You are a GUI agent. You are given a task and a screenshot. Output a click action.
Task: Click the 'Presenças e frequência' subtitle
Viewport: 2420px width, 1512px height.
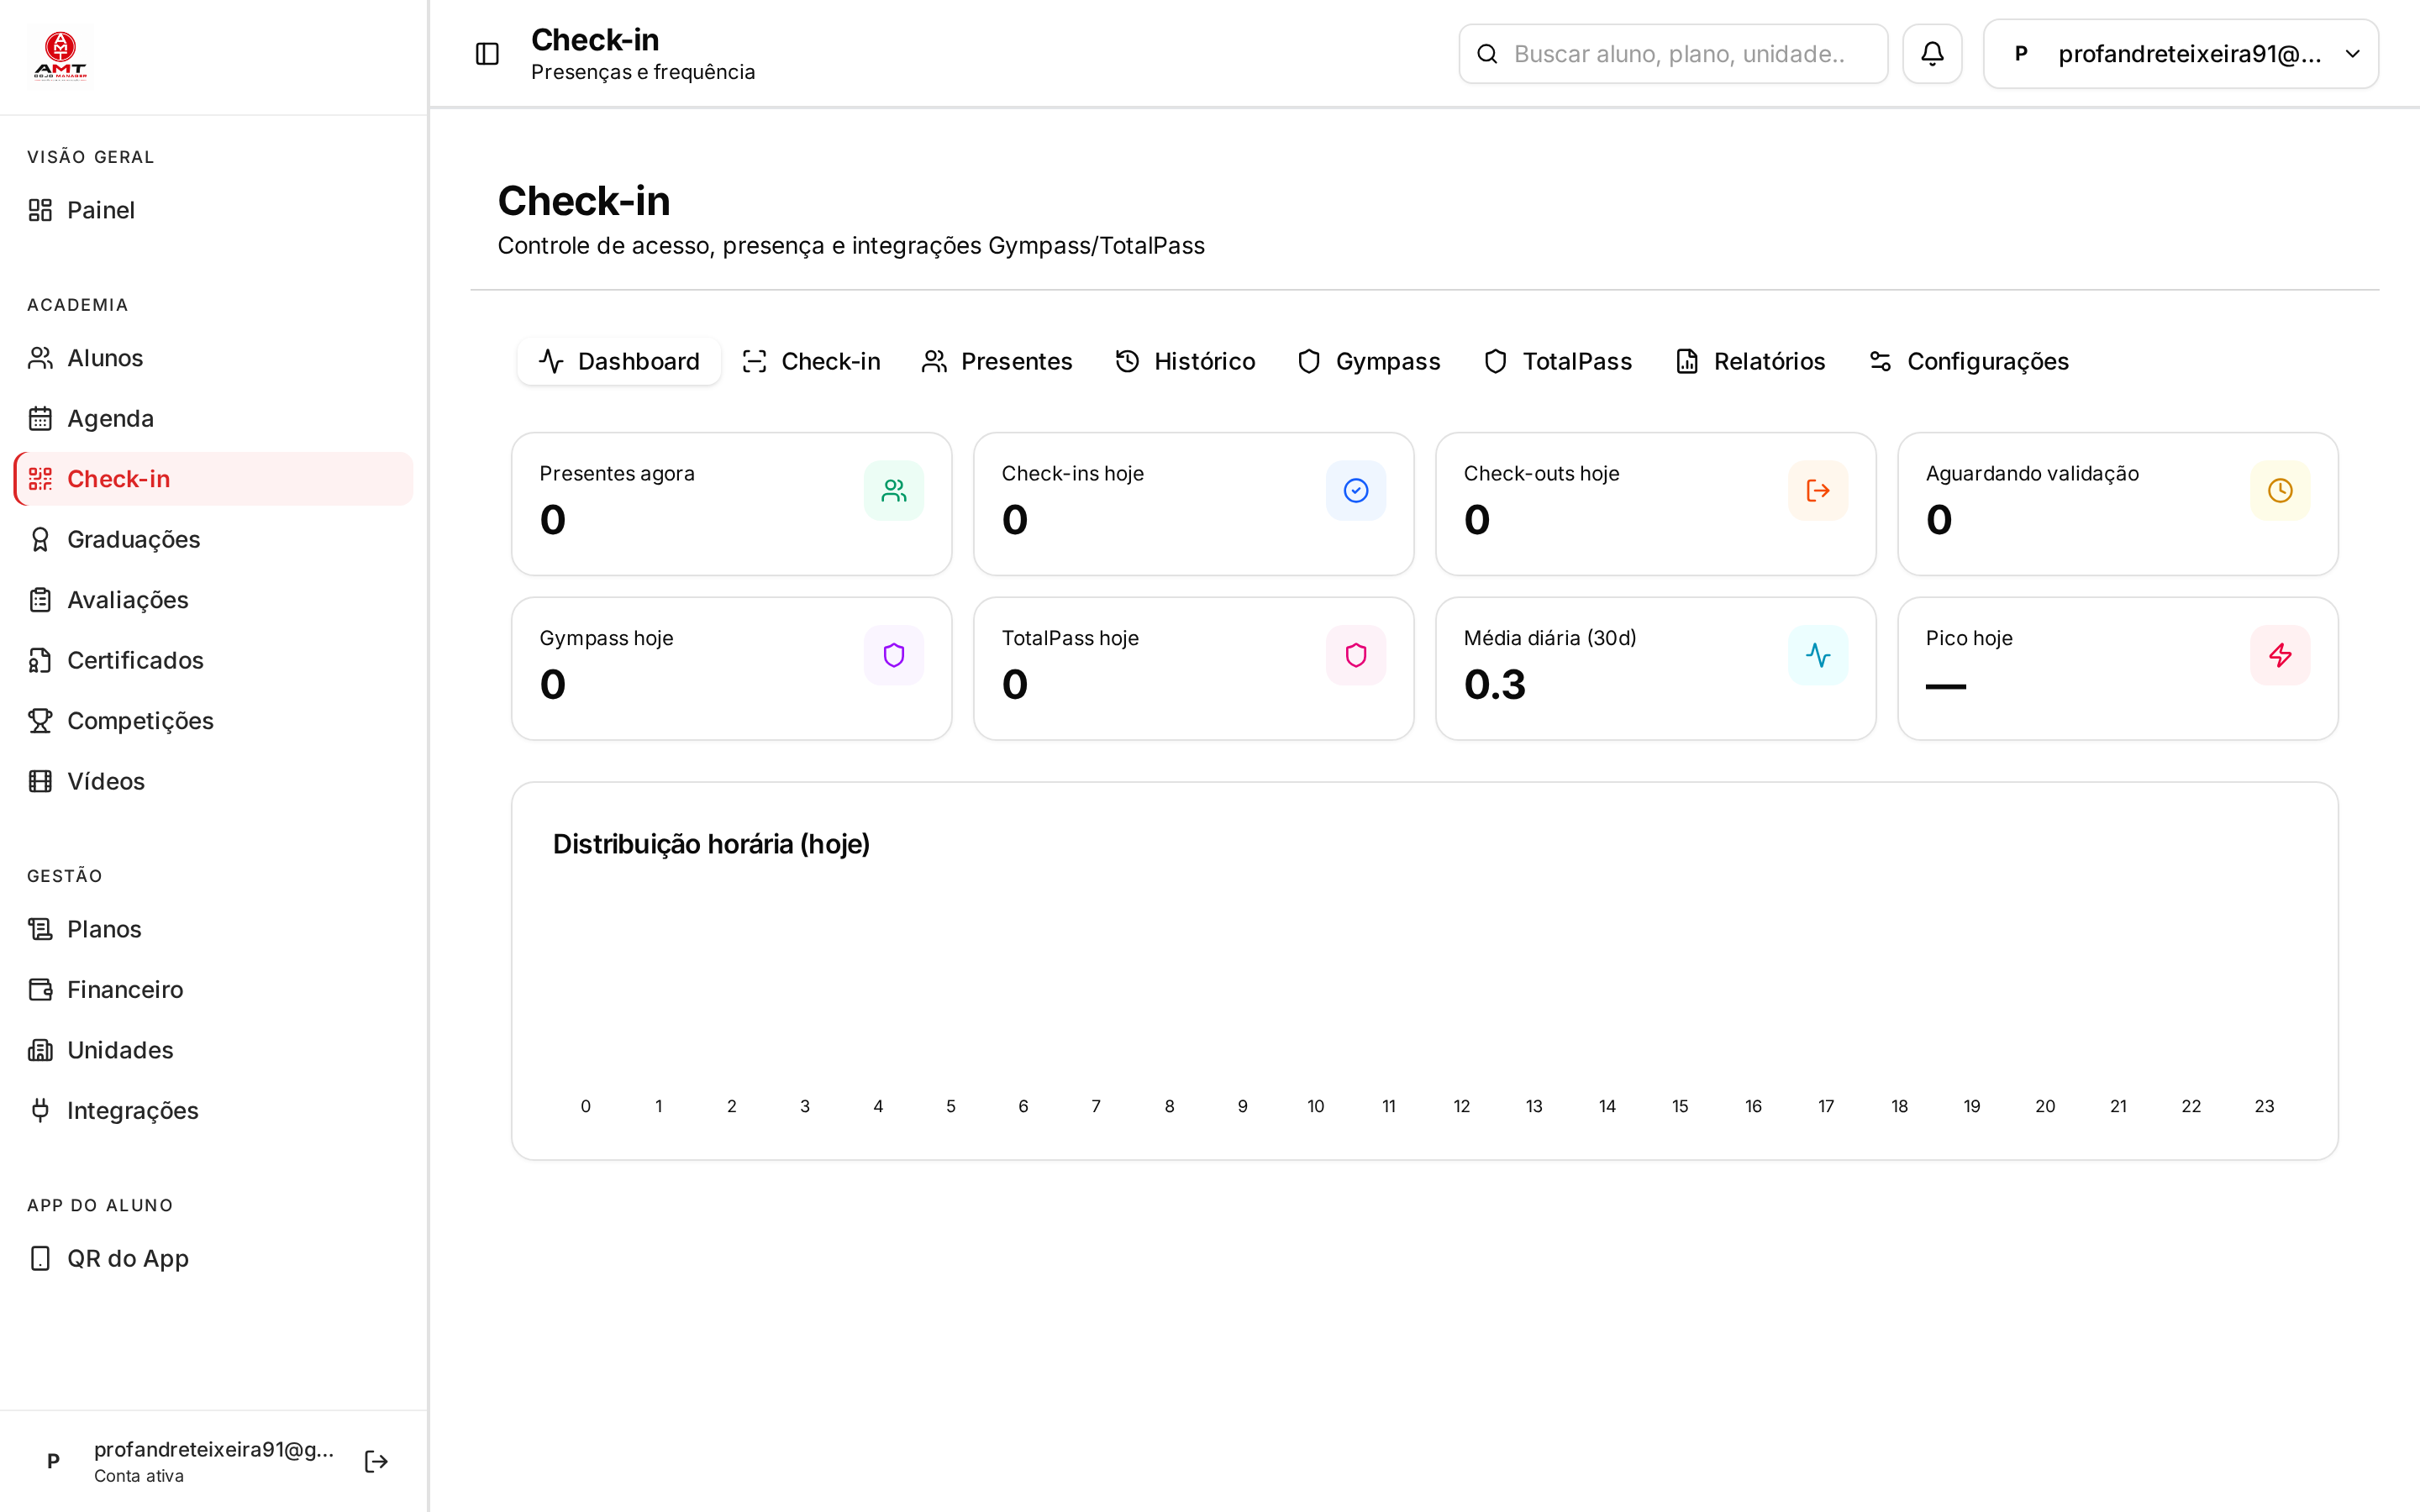click(x=643, y=72)
